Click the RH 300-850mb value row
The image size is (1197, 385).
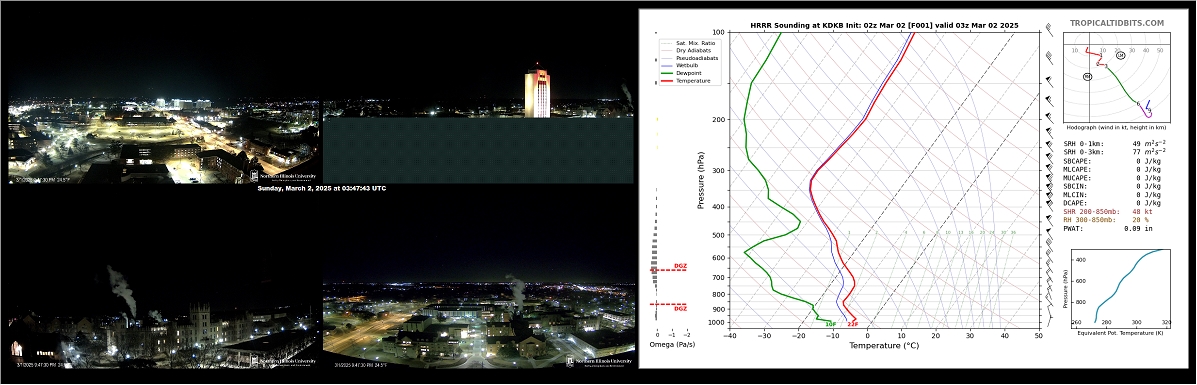(x=1105, y=220)
